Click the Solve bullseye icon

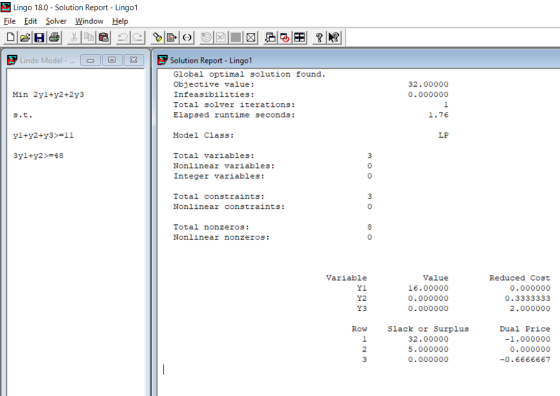(x=206, y=37)
